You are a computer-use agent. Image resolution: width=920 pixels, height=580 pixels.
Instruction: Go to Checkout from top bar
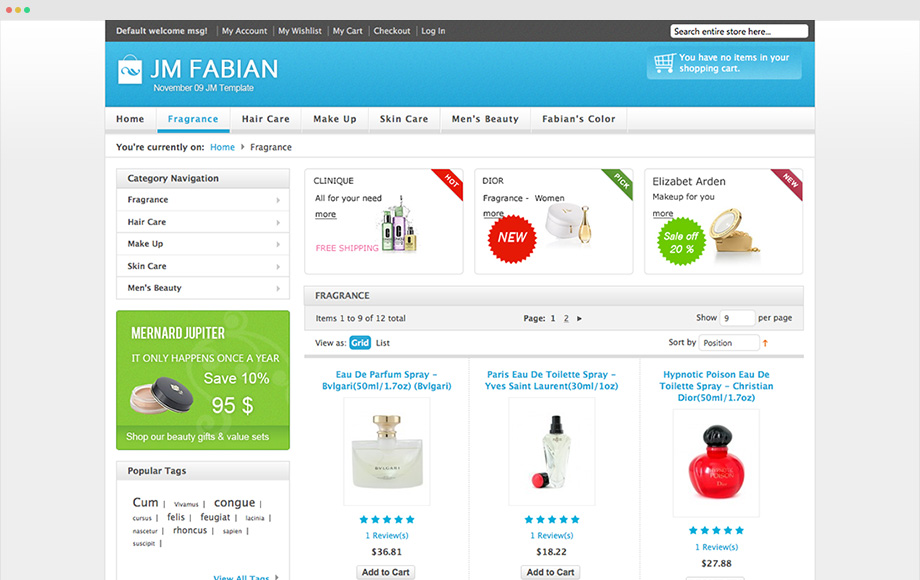(x=392, y=31)
